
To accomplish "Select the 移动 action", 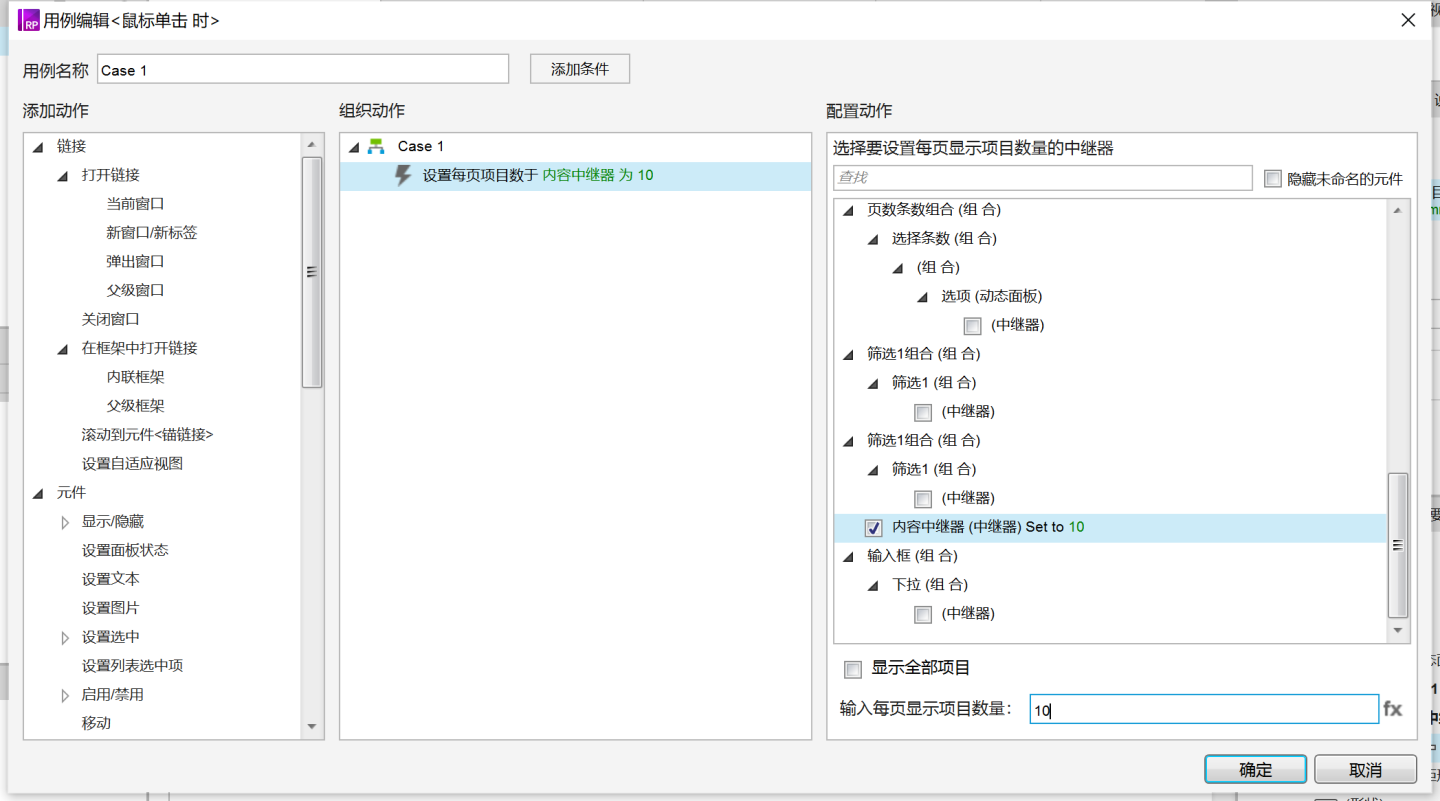I will tap(96, 724).
